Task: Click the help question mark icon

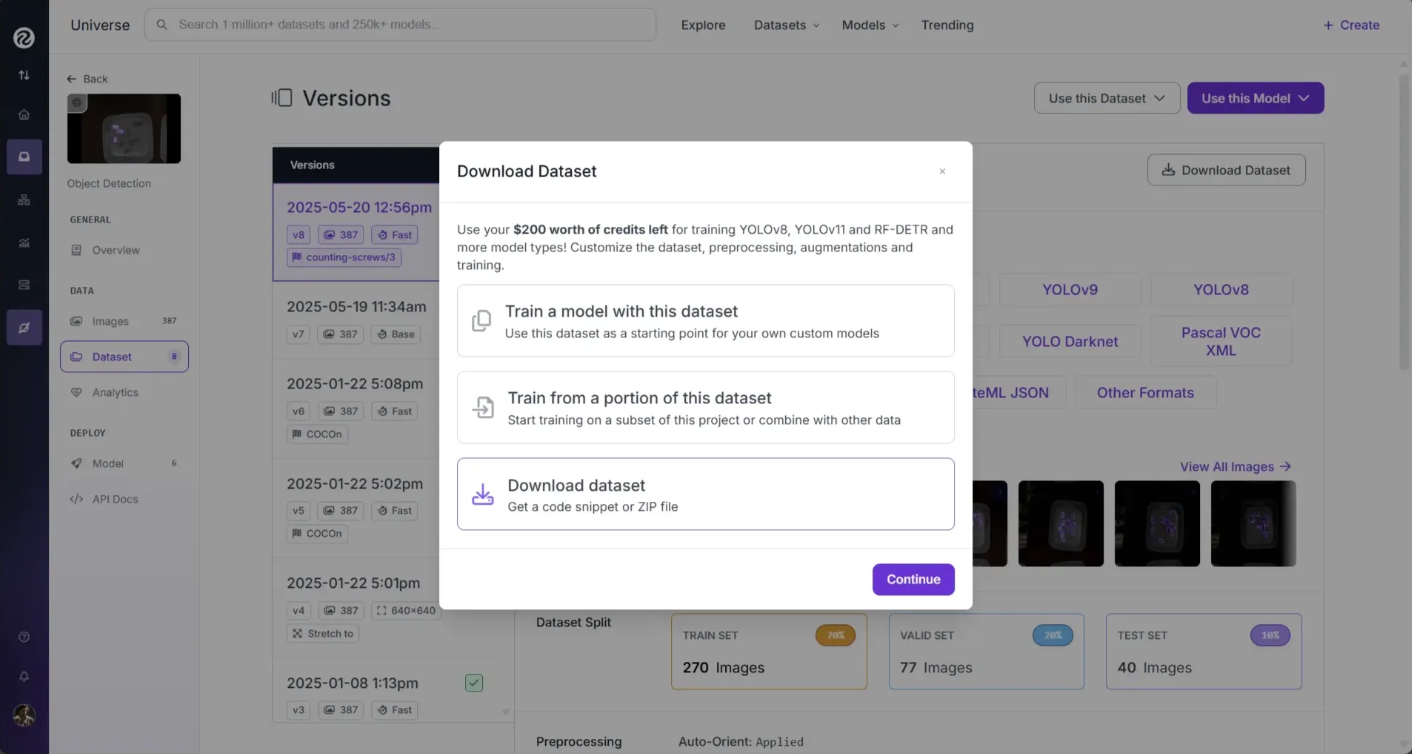Action: pyautogui.click(x=24, y=637)
